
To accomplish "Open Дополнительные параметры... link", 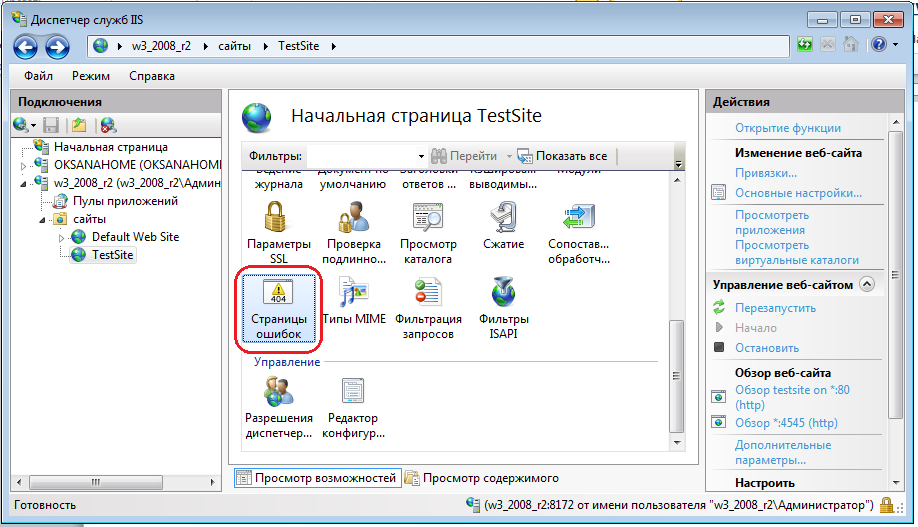I will click(783, 452).
